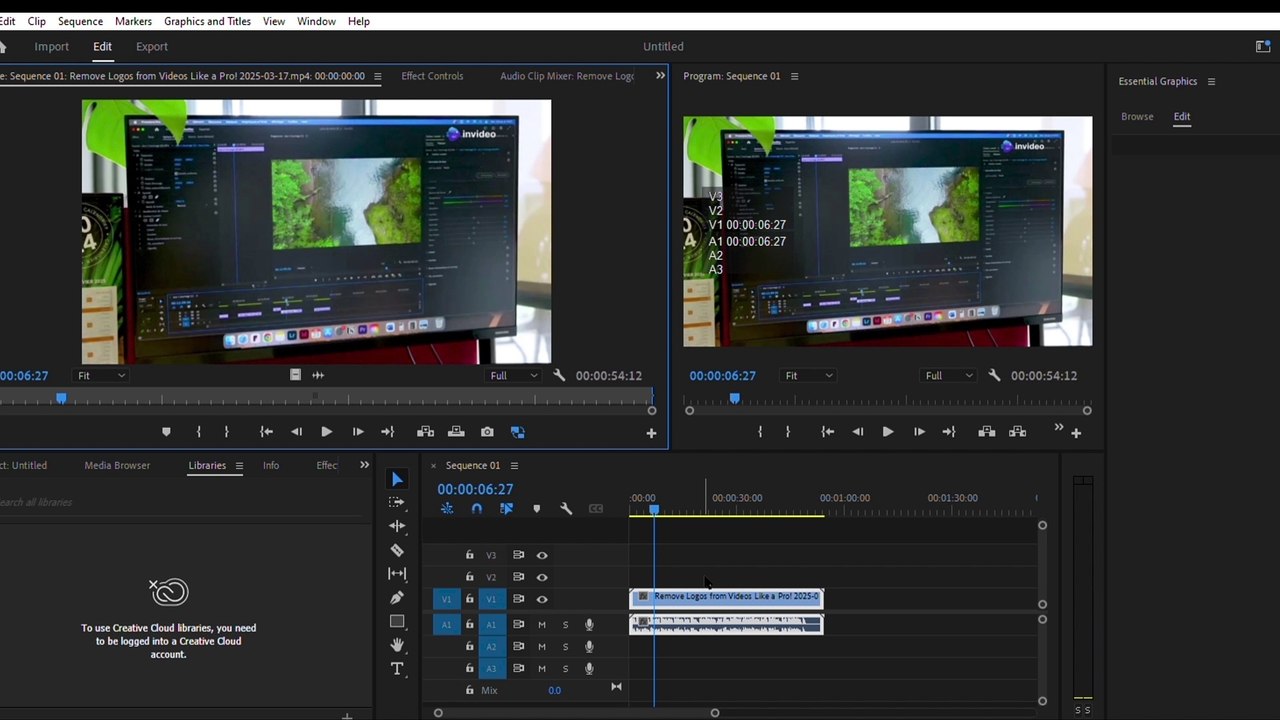Viewport: 1280px width, 720px height.
Task: Open the Sequence 01 timeline panel menu
Action: click(514, 465)
